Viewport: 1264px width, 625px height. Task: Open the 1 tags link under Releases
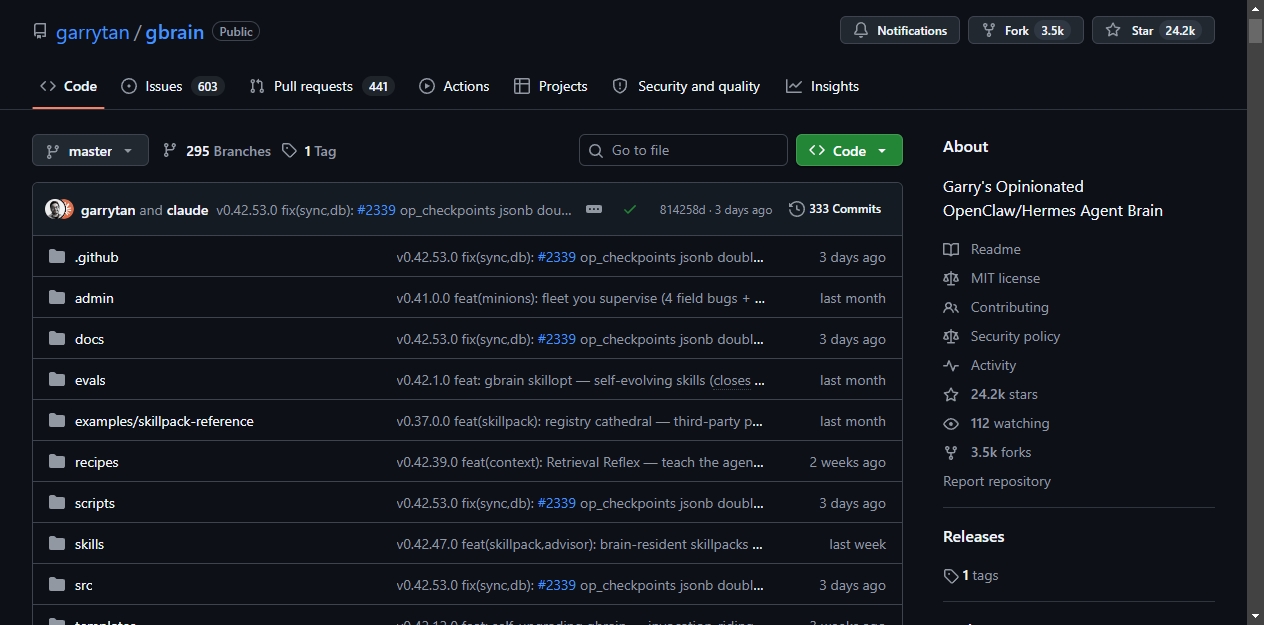971,575
